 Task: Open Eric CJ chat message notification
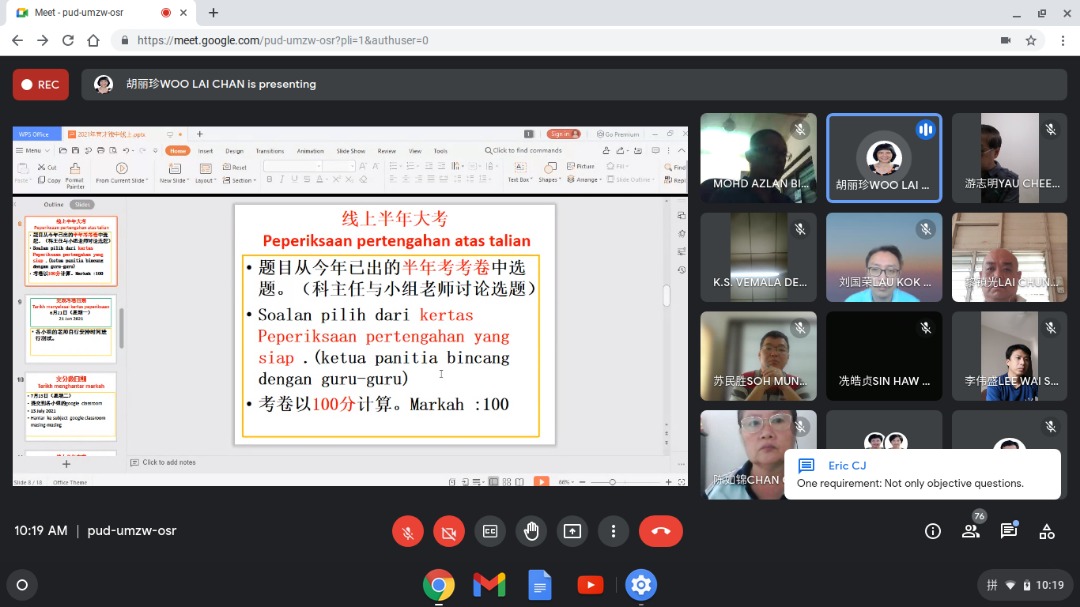click(921, 474)
